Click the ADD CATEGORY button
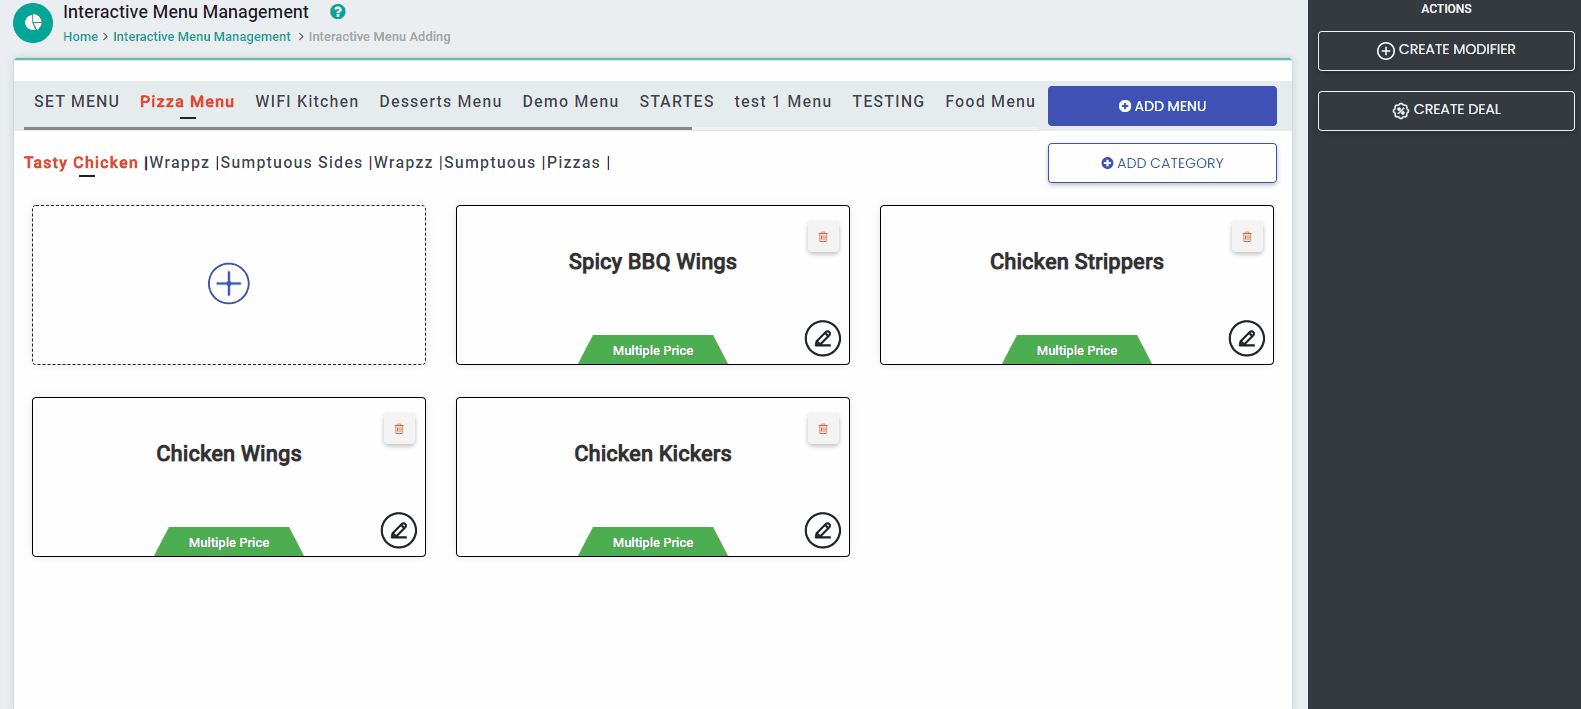The image size is (1581, 709). tap(1162, 163)
